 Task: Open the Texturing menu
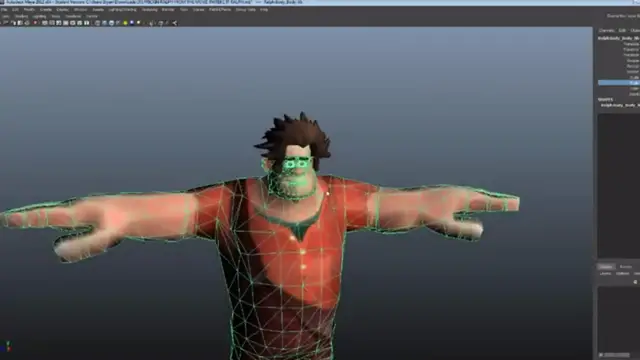[149, 9]
